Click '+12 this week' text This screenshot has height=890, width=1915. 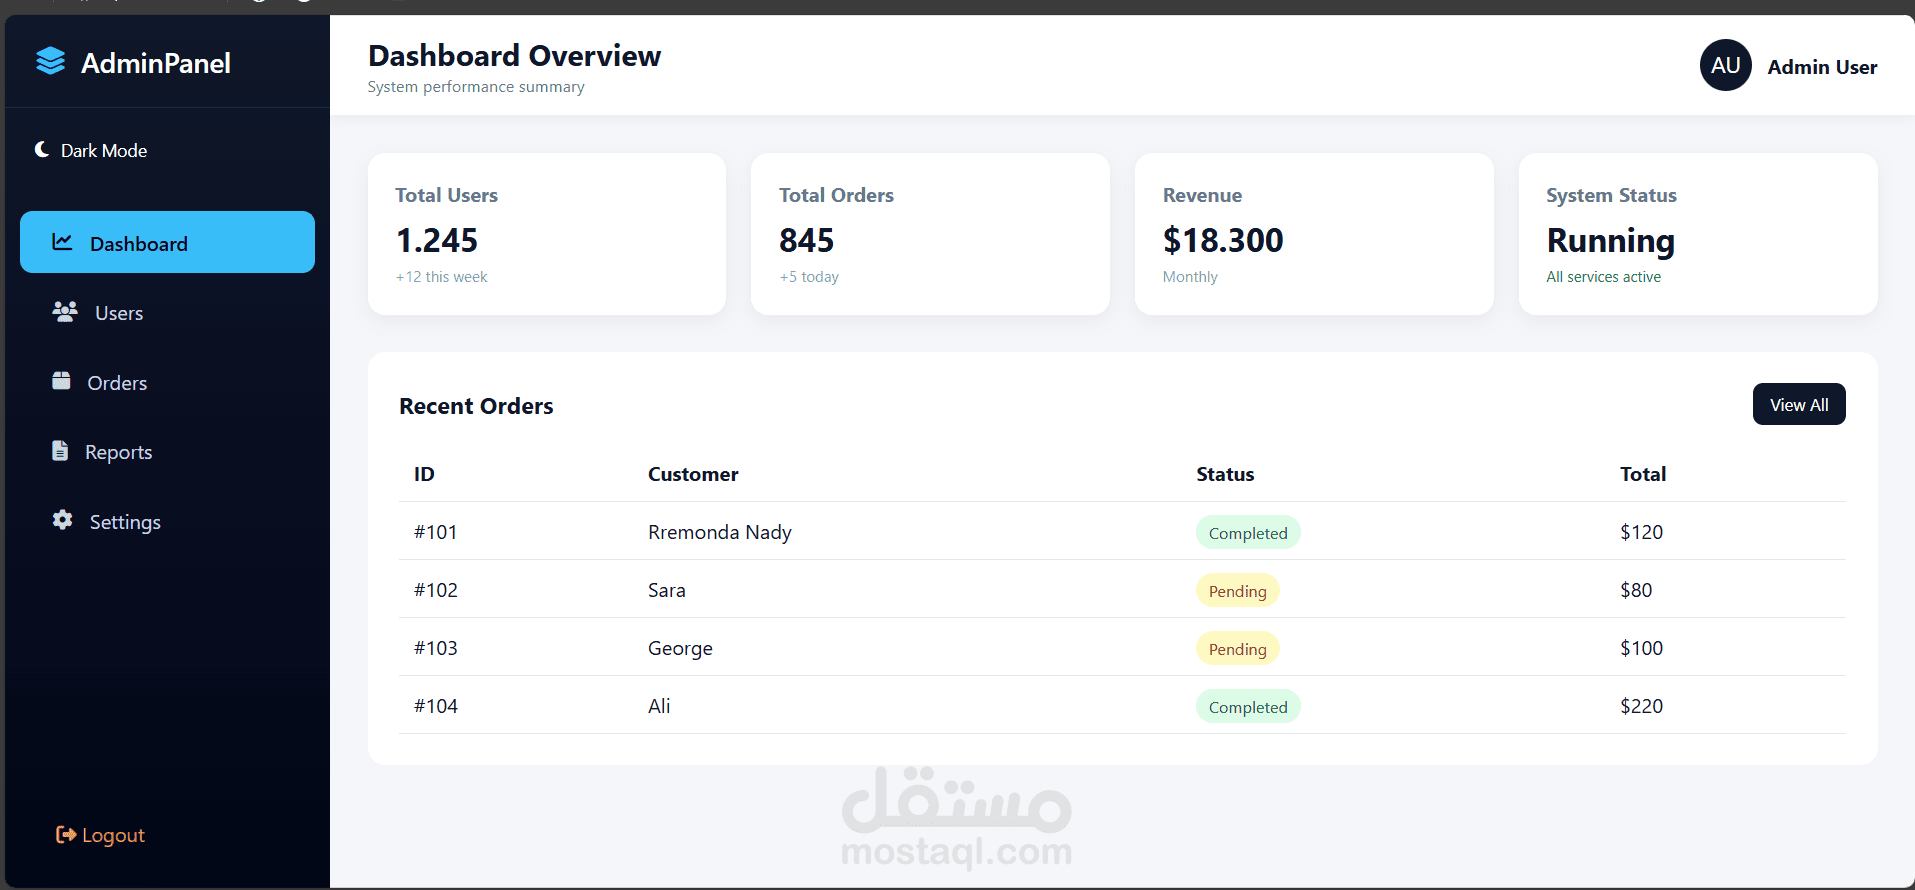pyautogui.click(x=441, y=277)
